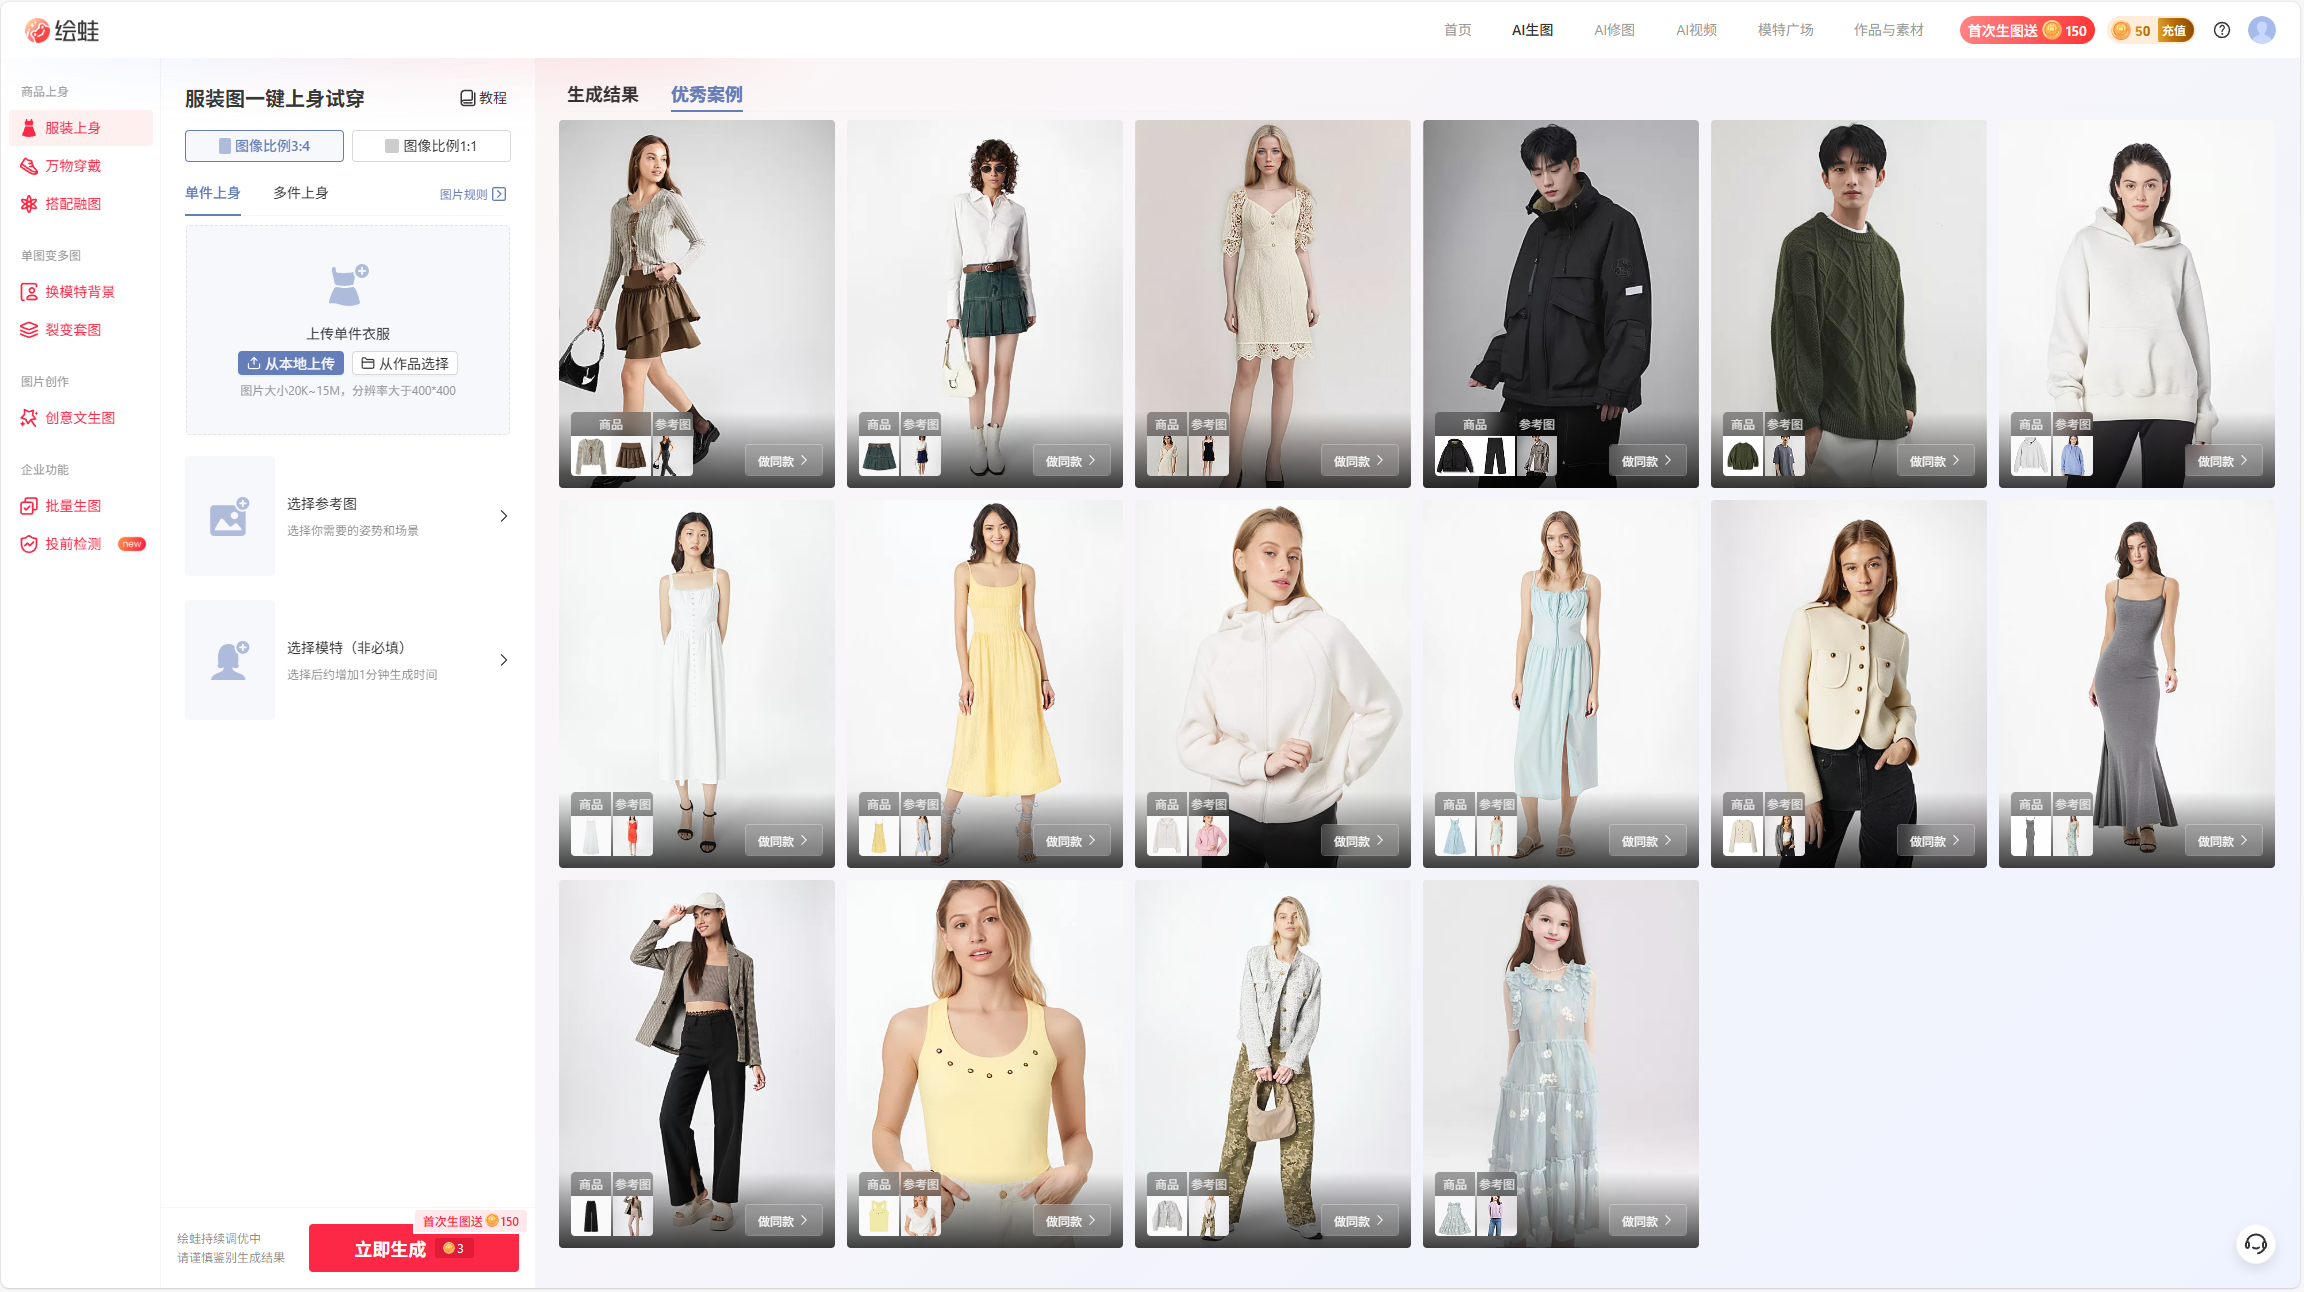The width and height of the screenshot is (2304, 1292).
Task: Select 图像比例3:4 ratio option
Action: pos(264,146)
